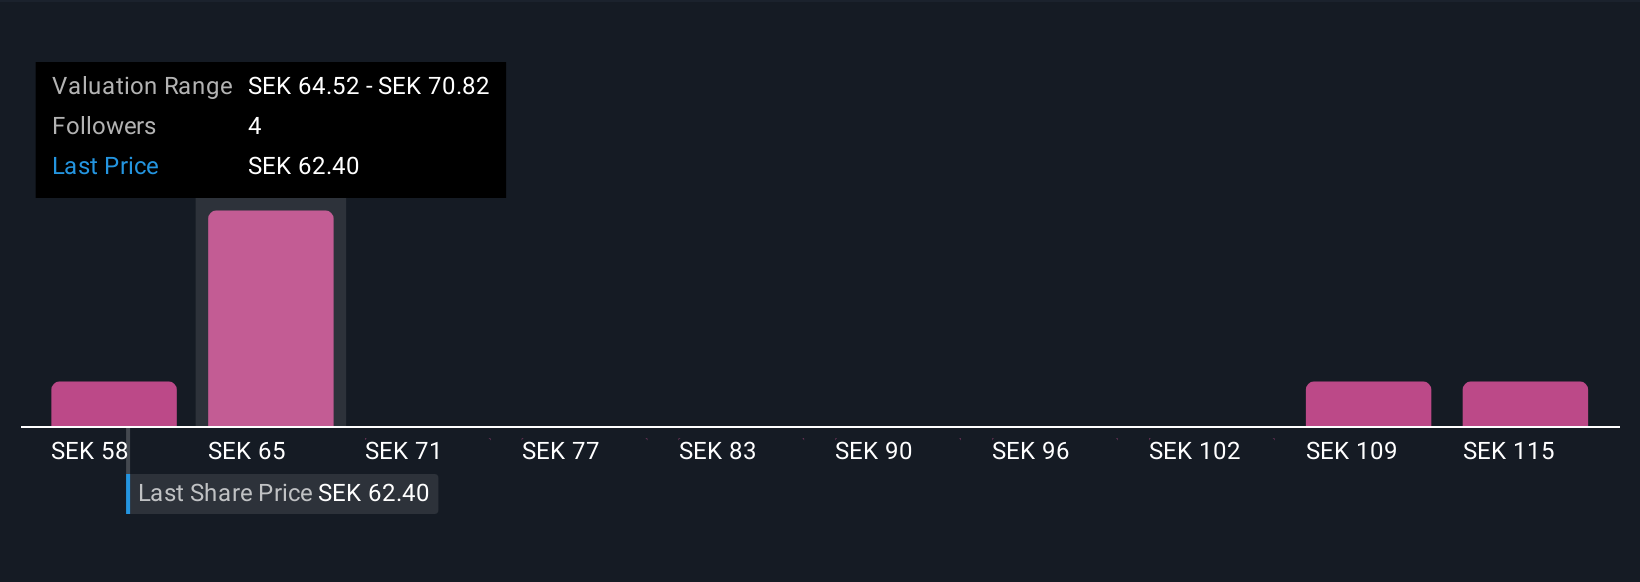The width and height of the screenshot is (1640, 582).
Task: Select the SEK 115 valuation bar
Action: pos(1525,404)
